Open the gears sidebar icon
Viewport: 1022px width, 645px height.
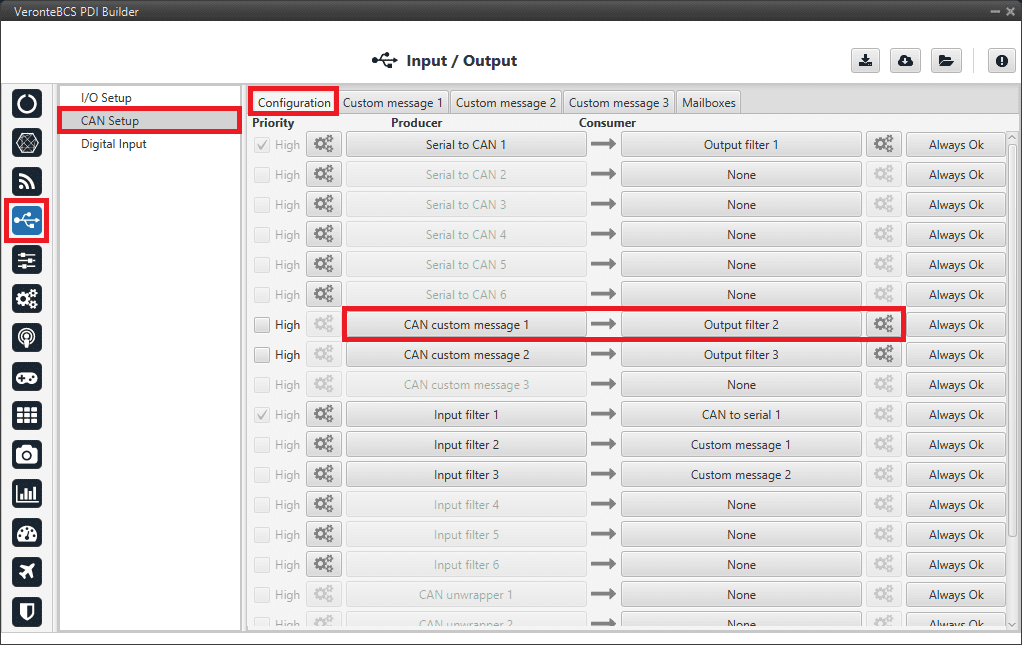click(27, 299)
